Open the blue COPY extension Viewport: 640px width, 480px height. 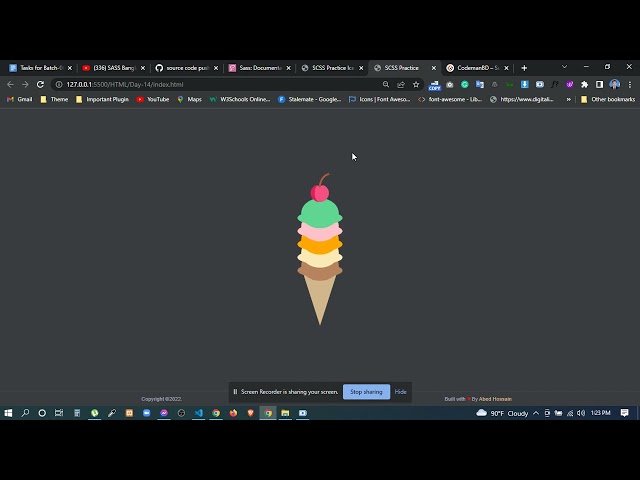tap(435, 85)
